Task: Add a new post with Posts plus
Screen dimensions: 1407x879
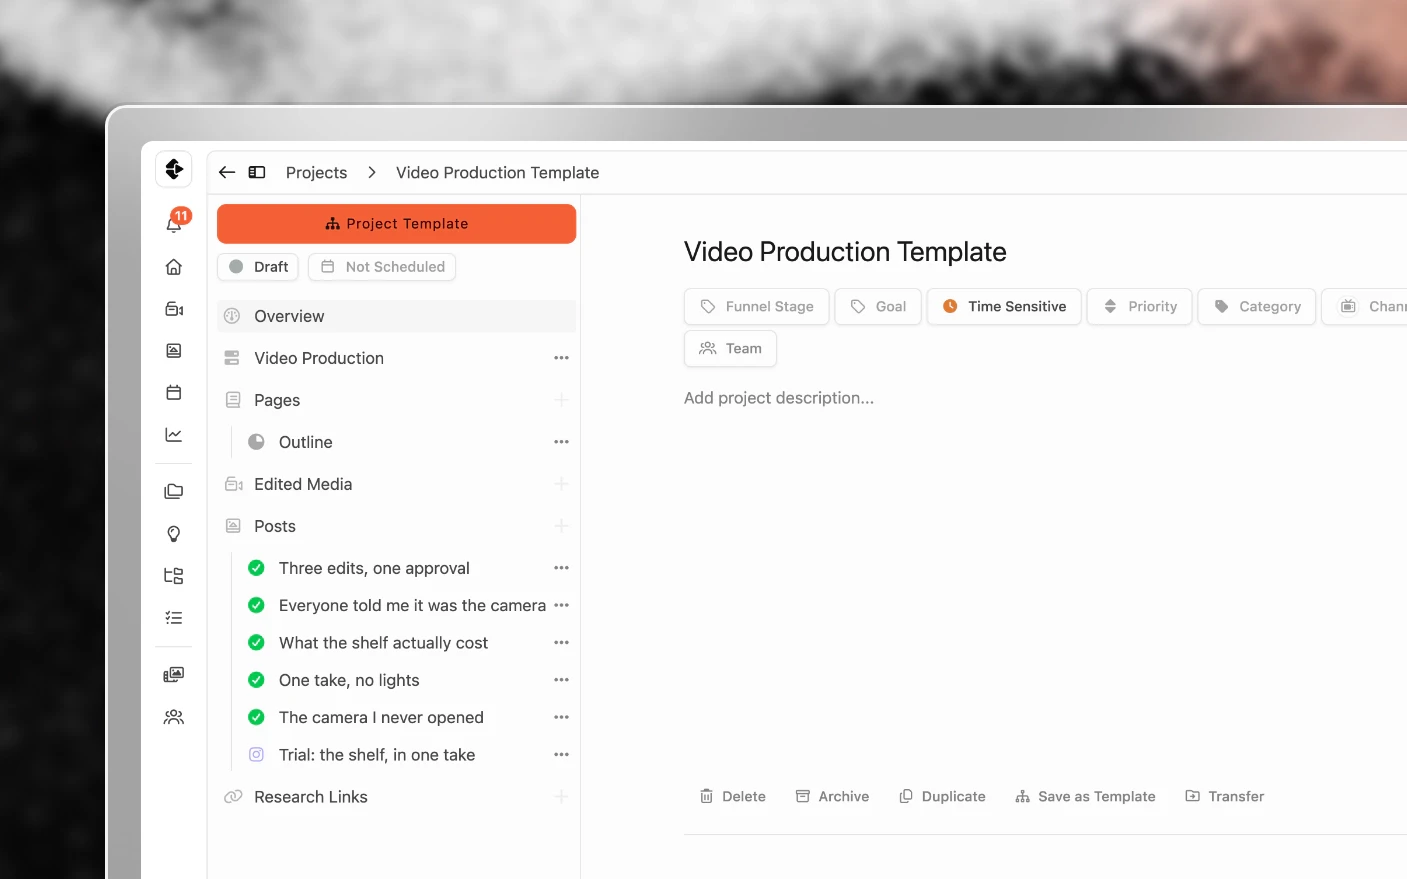Action: click(x=561, y=526)
